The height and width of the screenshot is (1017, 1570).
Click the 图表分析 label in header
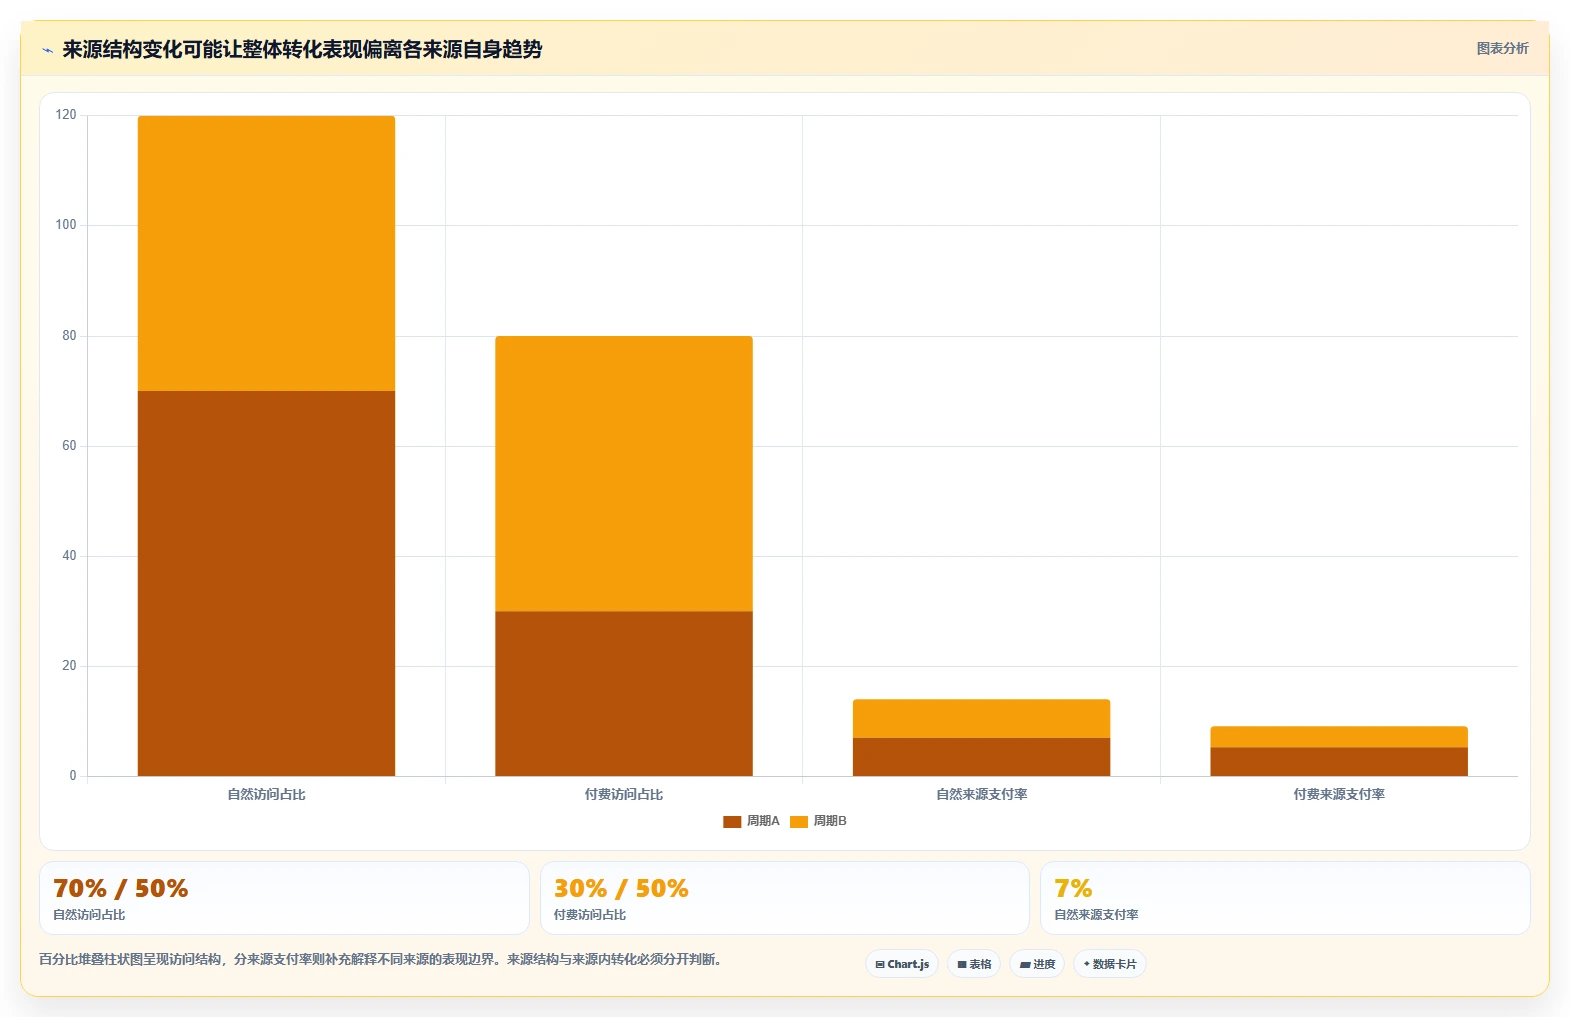tap(1502, 48)
